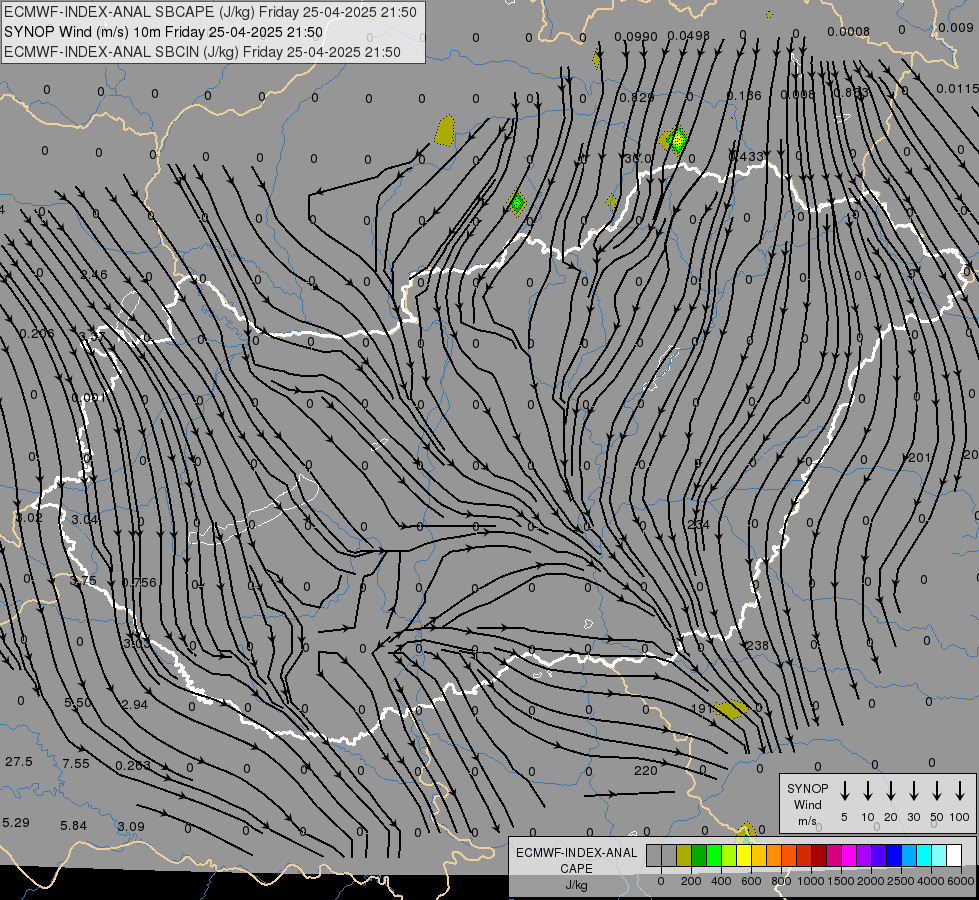
Task: Click the map value 0.0990
Action: [x=636, y=37]
